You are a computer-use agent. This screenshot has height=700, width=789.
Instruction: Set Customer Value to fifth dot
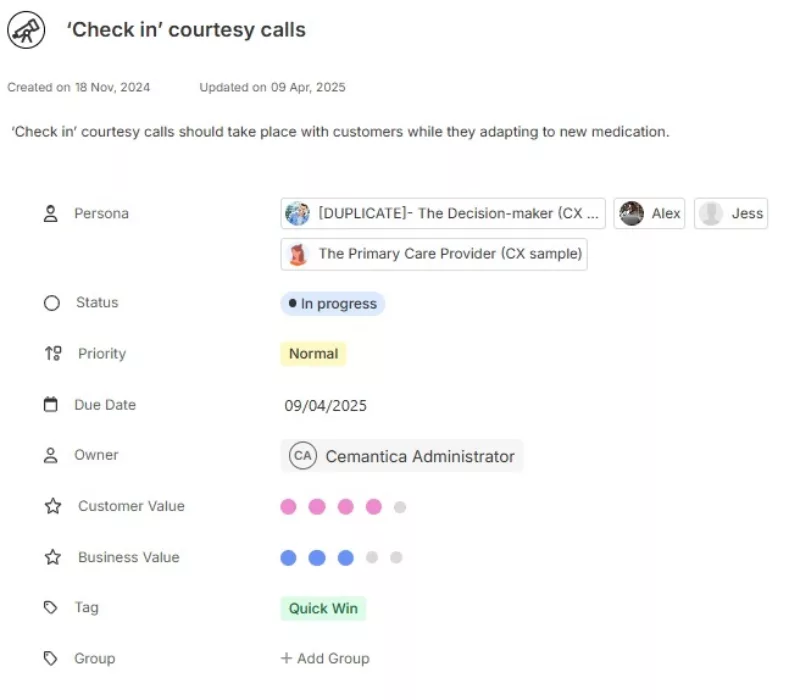coord(400,507)
